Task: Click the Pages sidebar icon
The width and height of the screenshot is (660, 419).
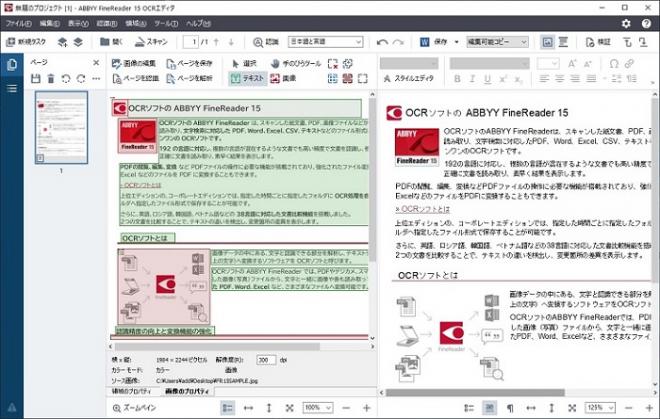Action: pyautogui.click(x=12, y=65)
